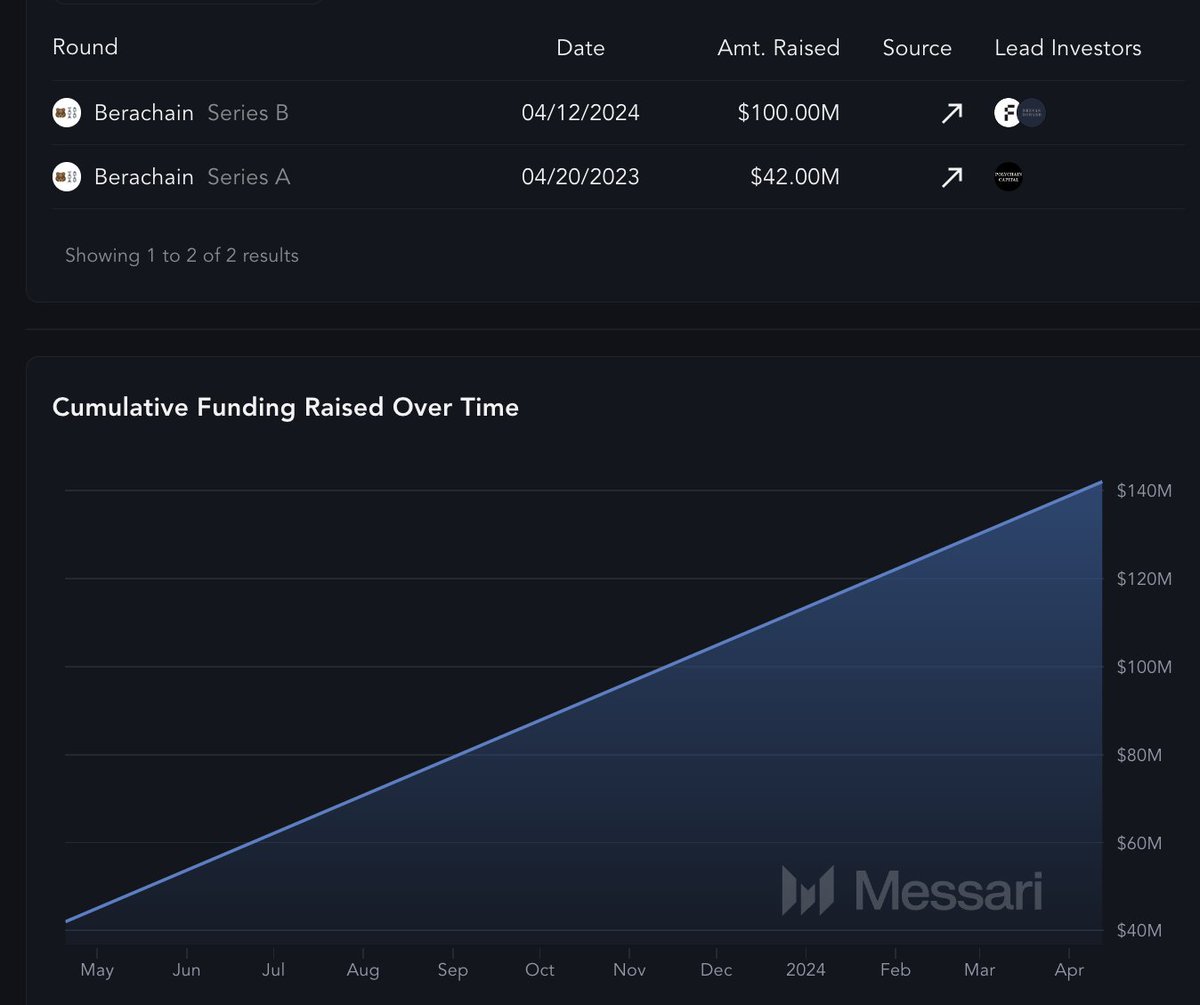1200x1005 pixels.
Task: Click chart line endpoint at $142M peak
Action: (1101, 482)
